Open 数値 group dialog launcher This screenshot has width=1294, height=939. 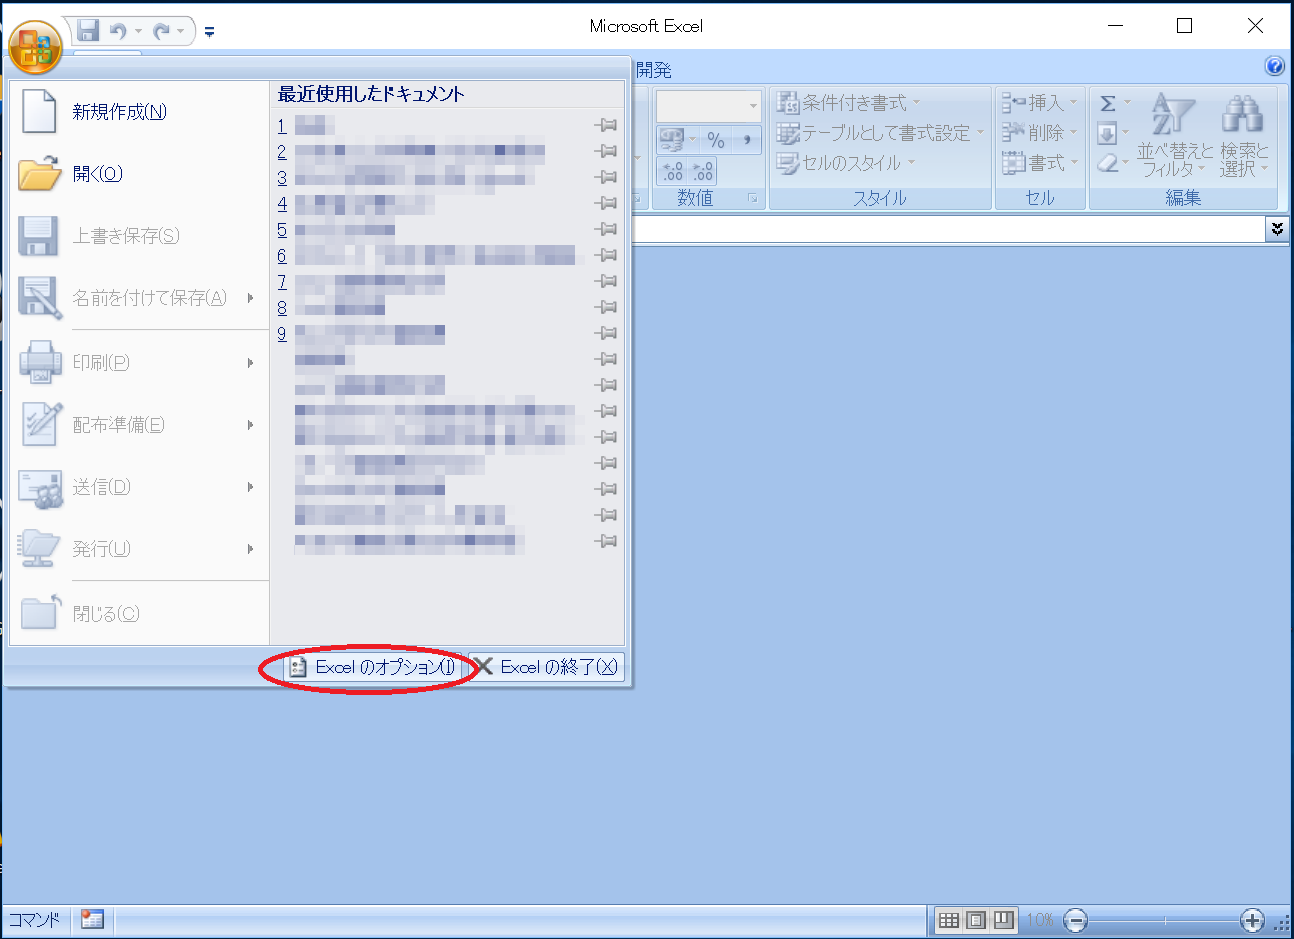752,199
